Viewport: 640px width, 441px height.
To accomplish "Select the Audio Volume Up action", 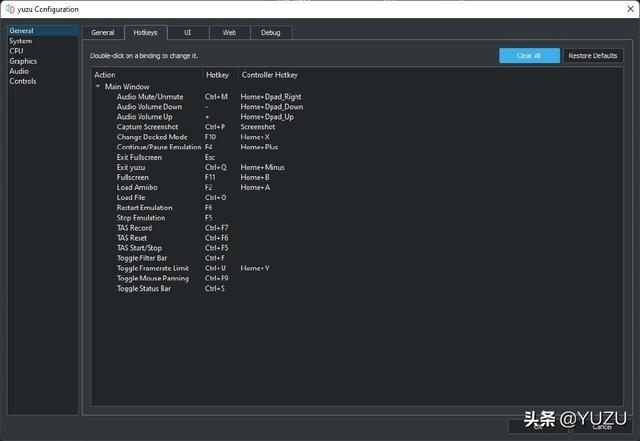I will (x=144, y=117).
